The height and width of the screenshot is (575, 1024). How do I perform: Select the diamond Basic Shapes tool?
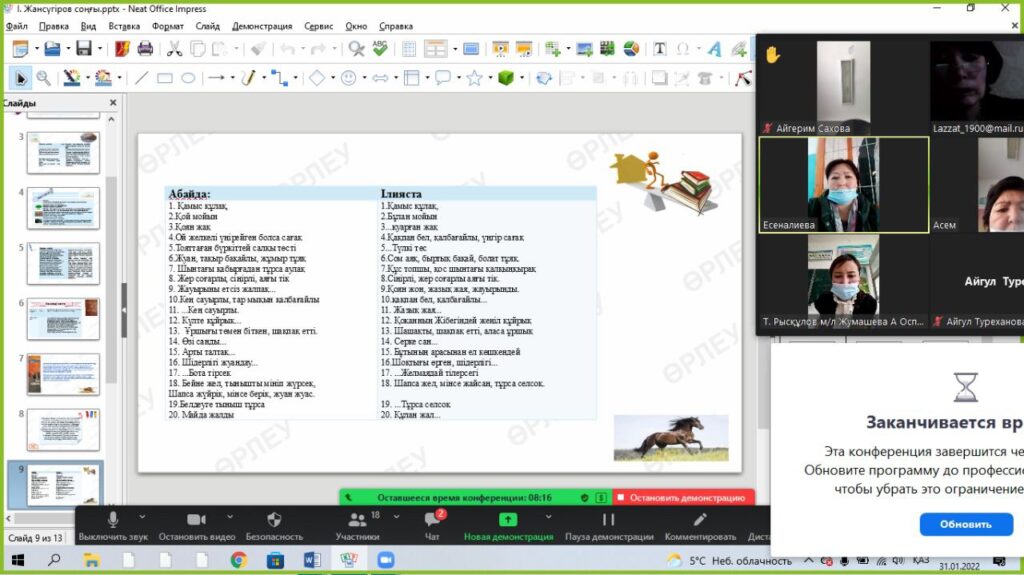click(317, 78)
